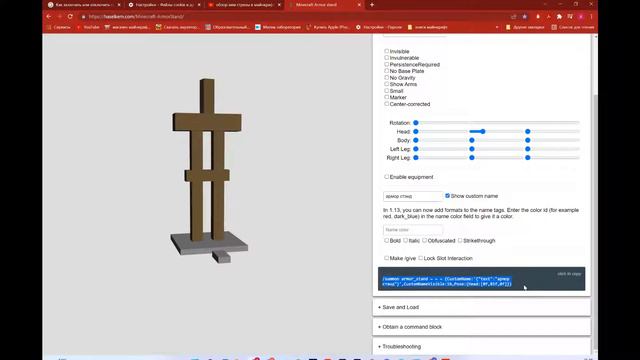Enable Obfuscated name formatting
Image resolution: width=640 pixels, height=360 pixels.
pyautogui.click(x=424, y=240)
